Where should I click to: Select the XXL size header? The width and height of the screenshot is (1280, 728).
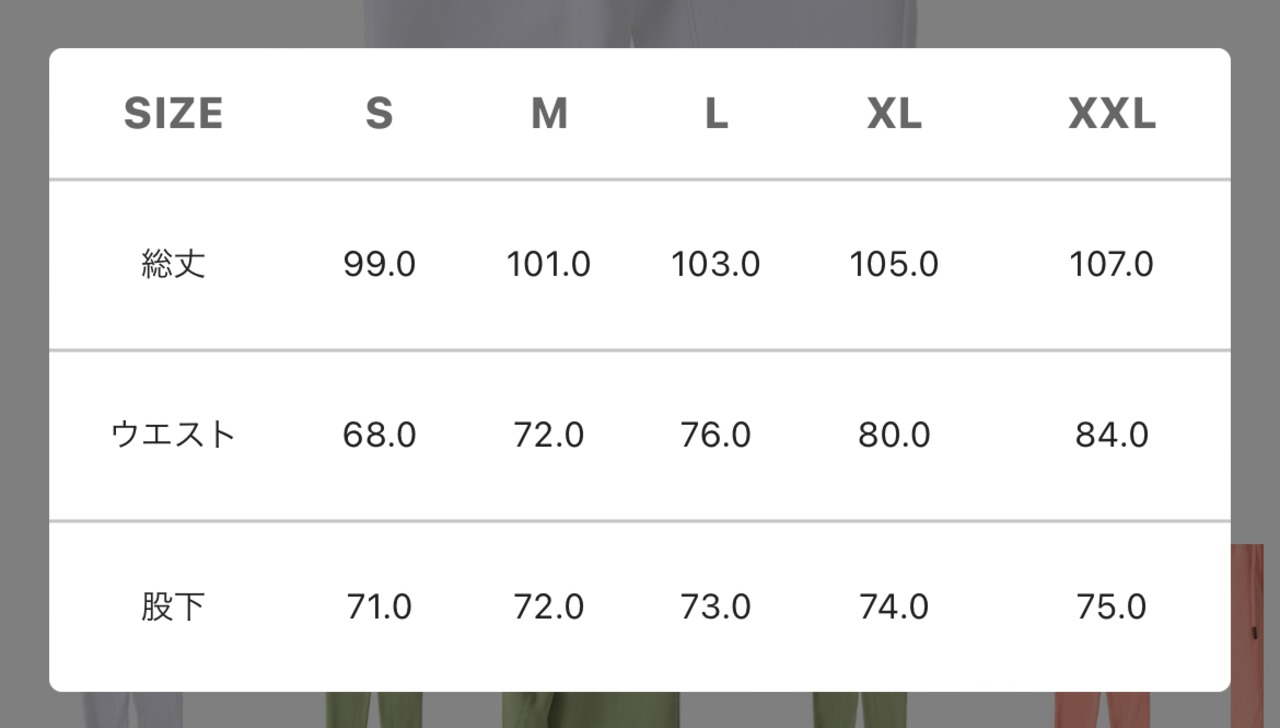(1112, 114)
